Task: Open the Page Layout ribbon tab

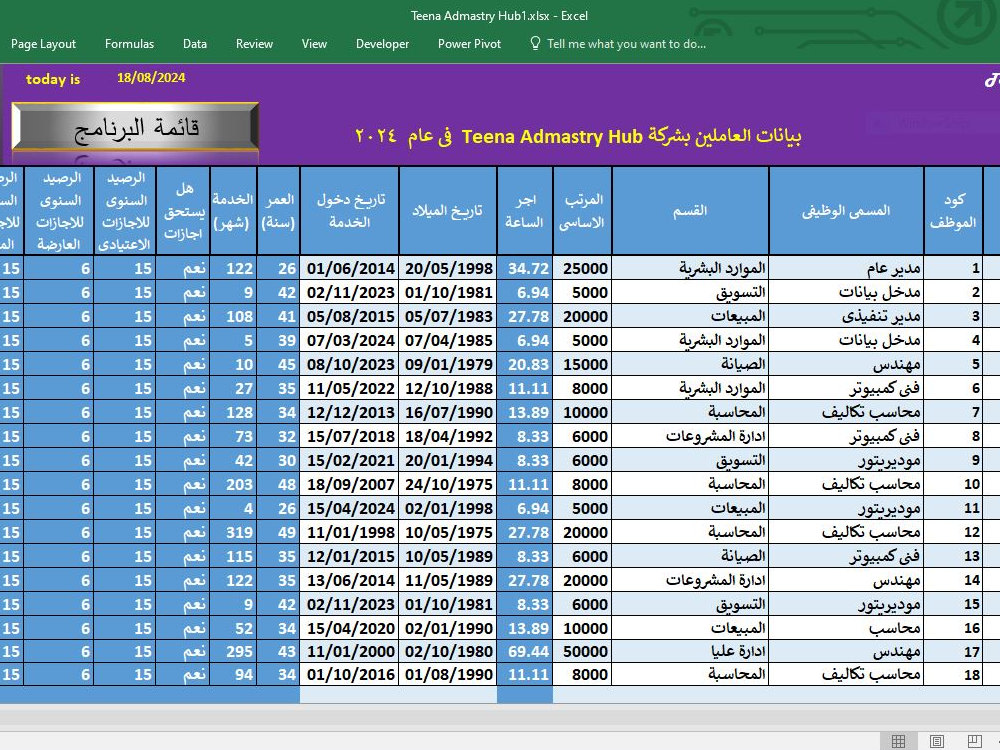Action: (x=43, y=44)
